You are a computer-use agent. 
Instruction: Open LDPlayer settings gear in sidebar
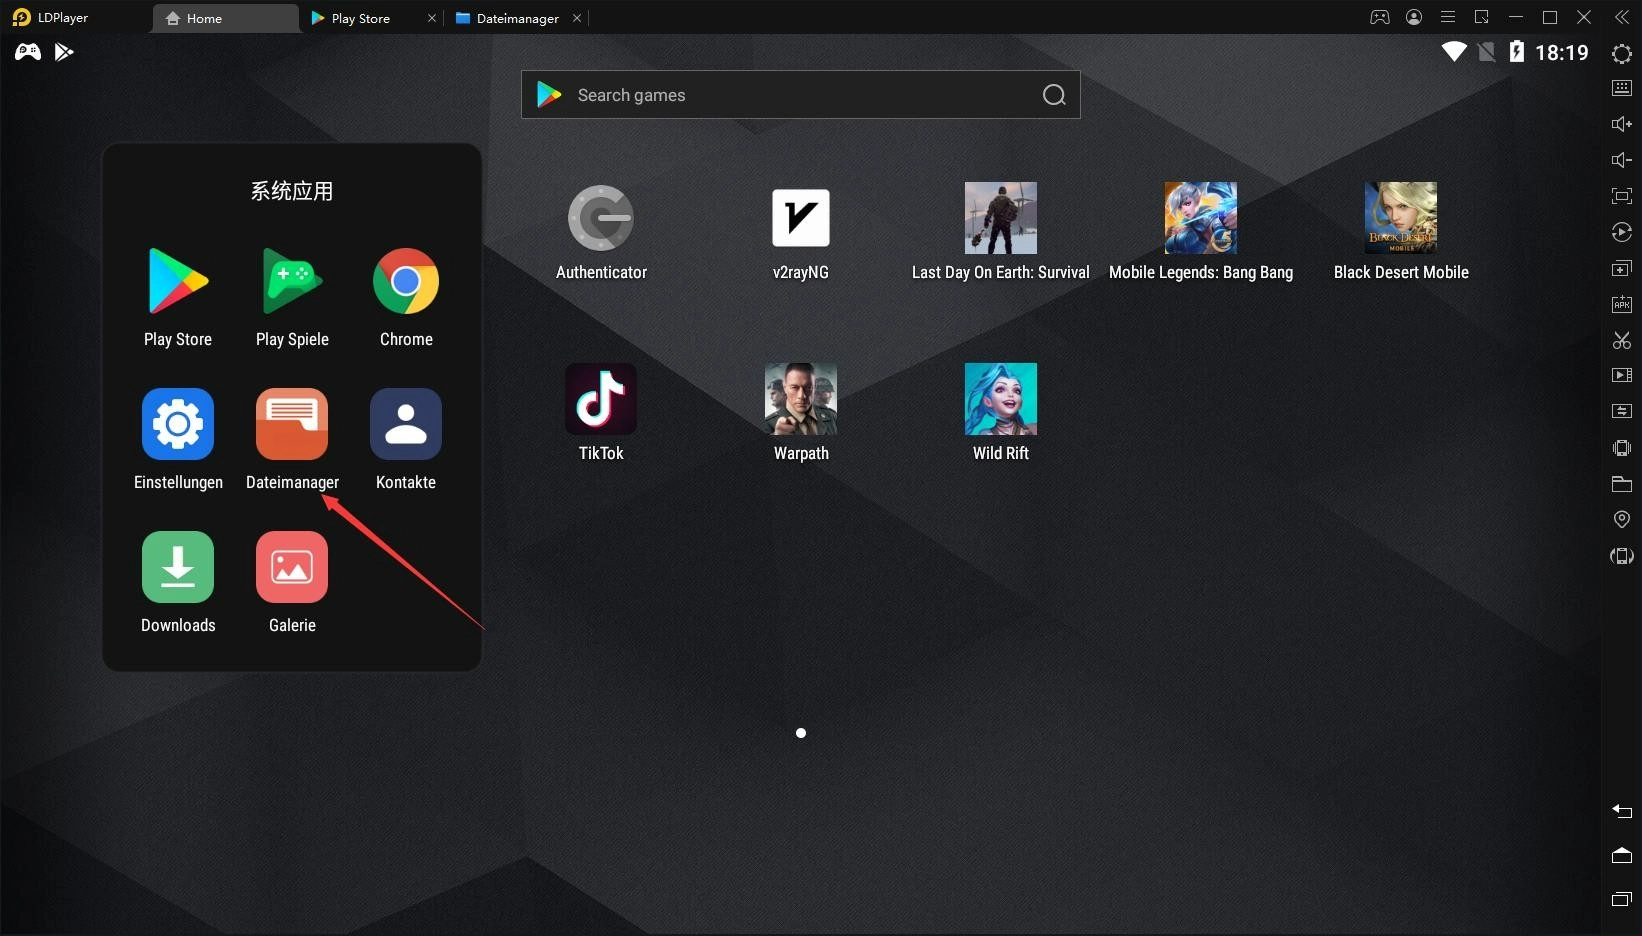coord(1622,54)
